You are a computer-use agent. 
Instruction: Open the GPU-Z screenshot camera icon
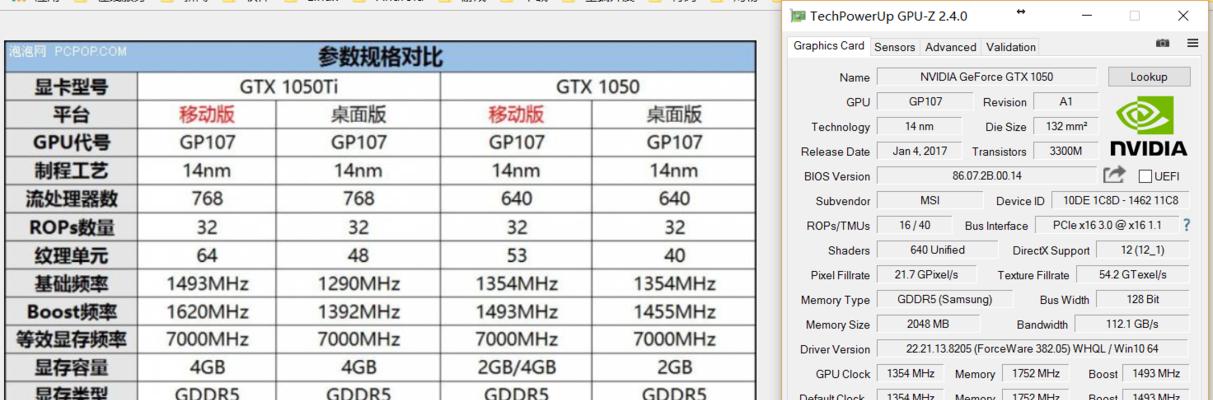pos(1162,43)
